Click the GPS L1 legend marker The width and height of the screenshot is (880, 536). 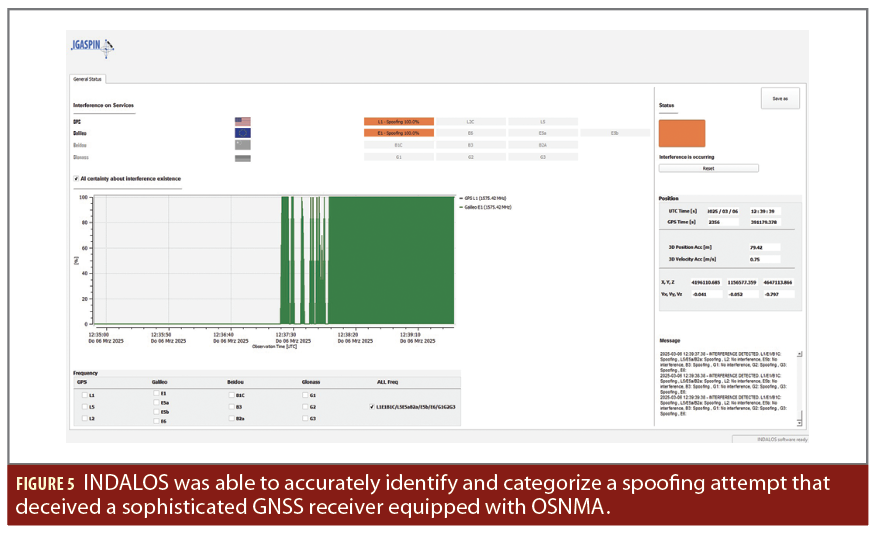[x=459, y=198]
